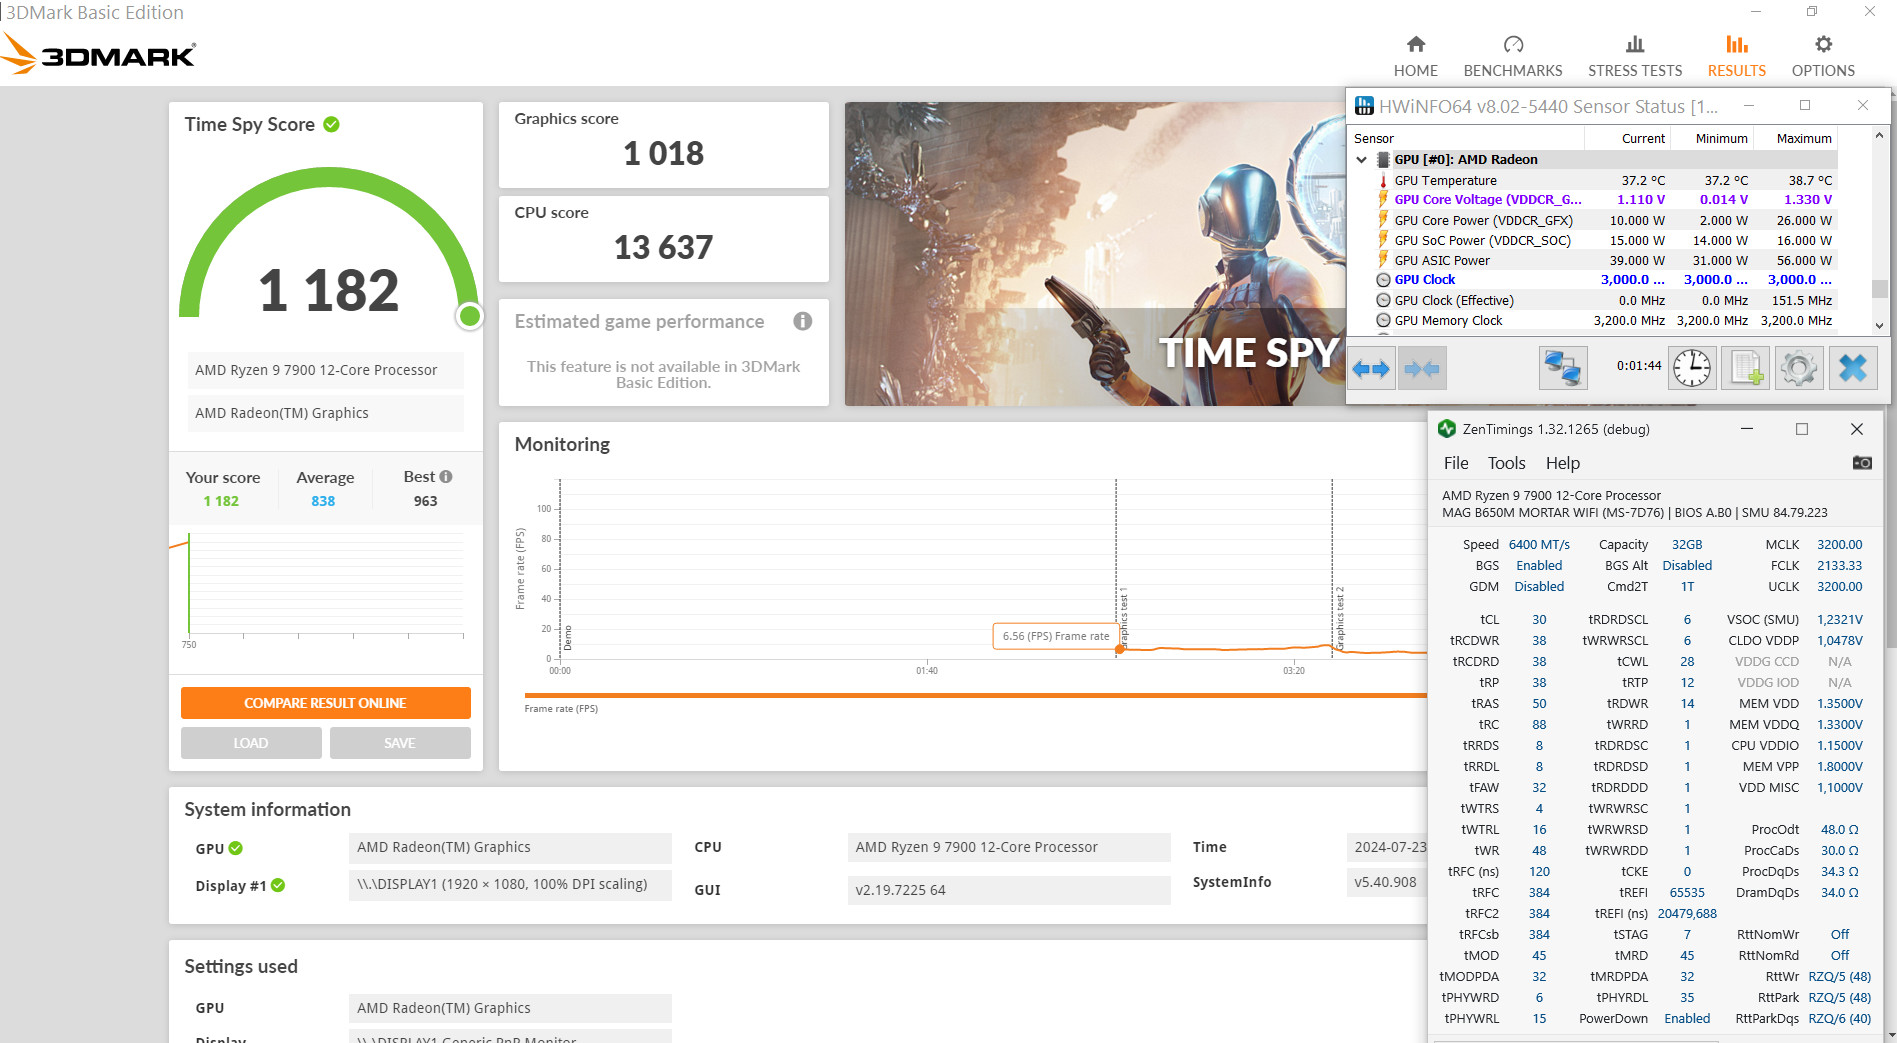Screen dimensions: 1897x1043
Task: Click the PowerDown Enabled value in ZenTimings
Action: [1687, 1019]
